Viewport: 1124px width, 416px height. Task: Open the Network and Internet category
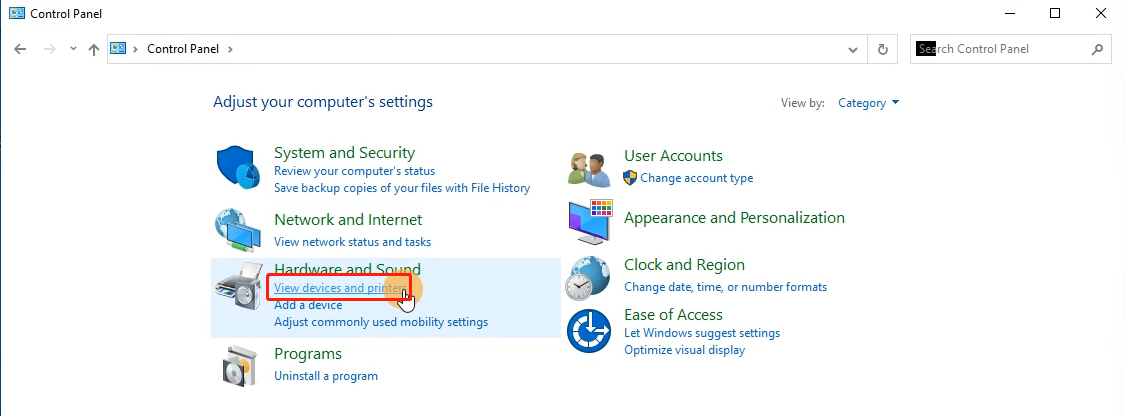(x=348, y=219)
